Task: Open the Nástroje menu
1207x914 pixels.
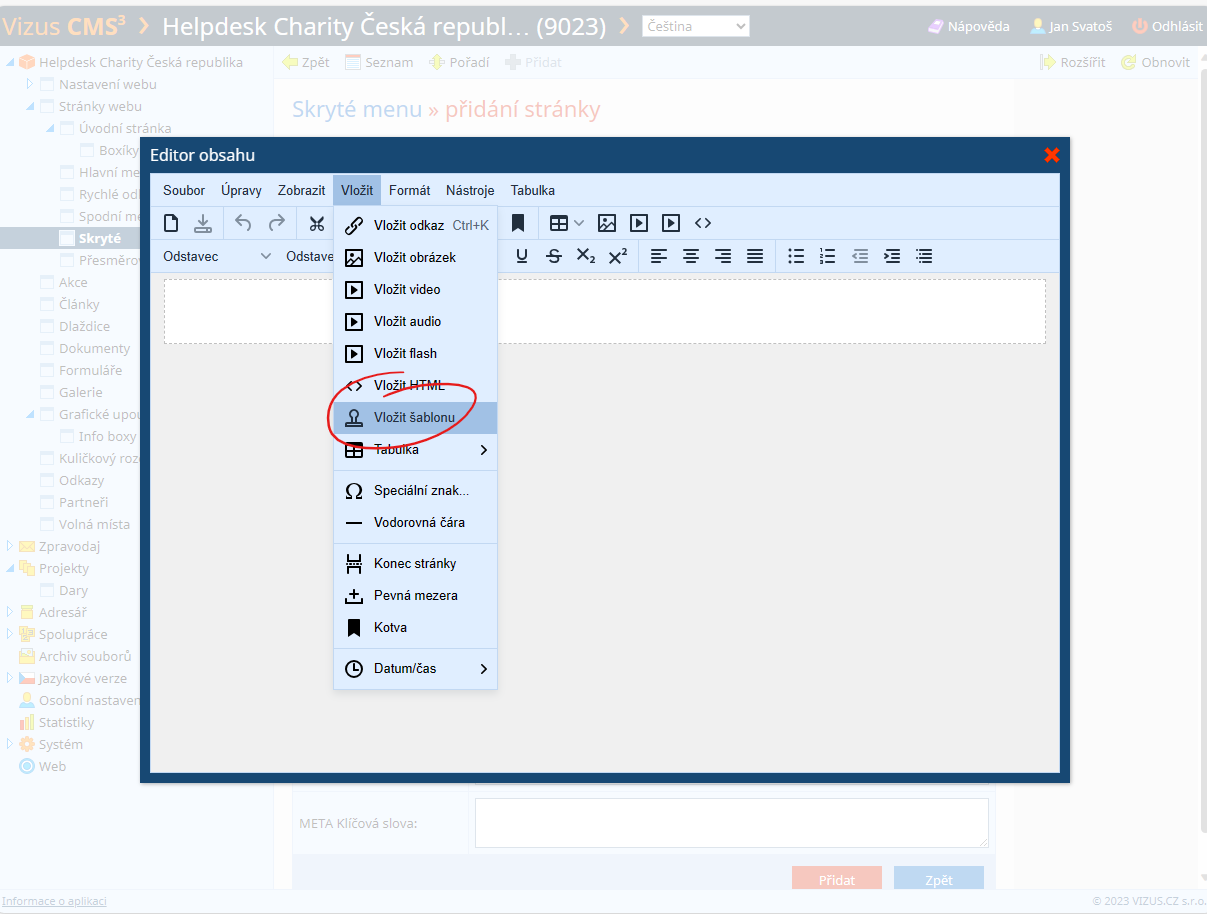Action: pos(470,190)
